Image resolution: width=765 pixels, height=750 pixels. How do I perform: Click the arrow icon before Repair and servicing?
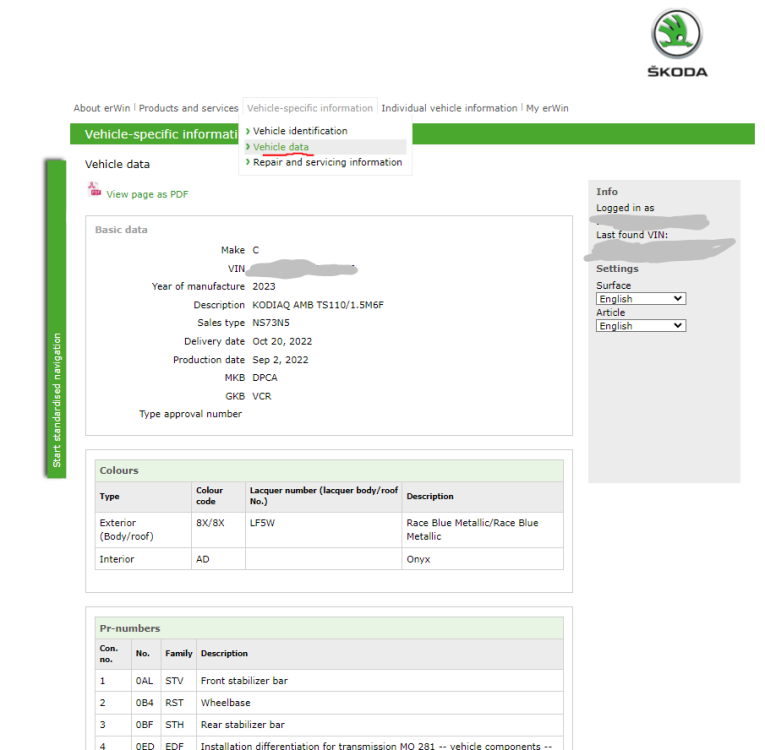(248, 162)
